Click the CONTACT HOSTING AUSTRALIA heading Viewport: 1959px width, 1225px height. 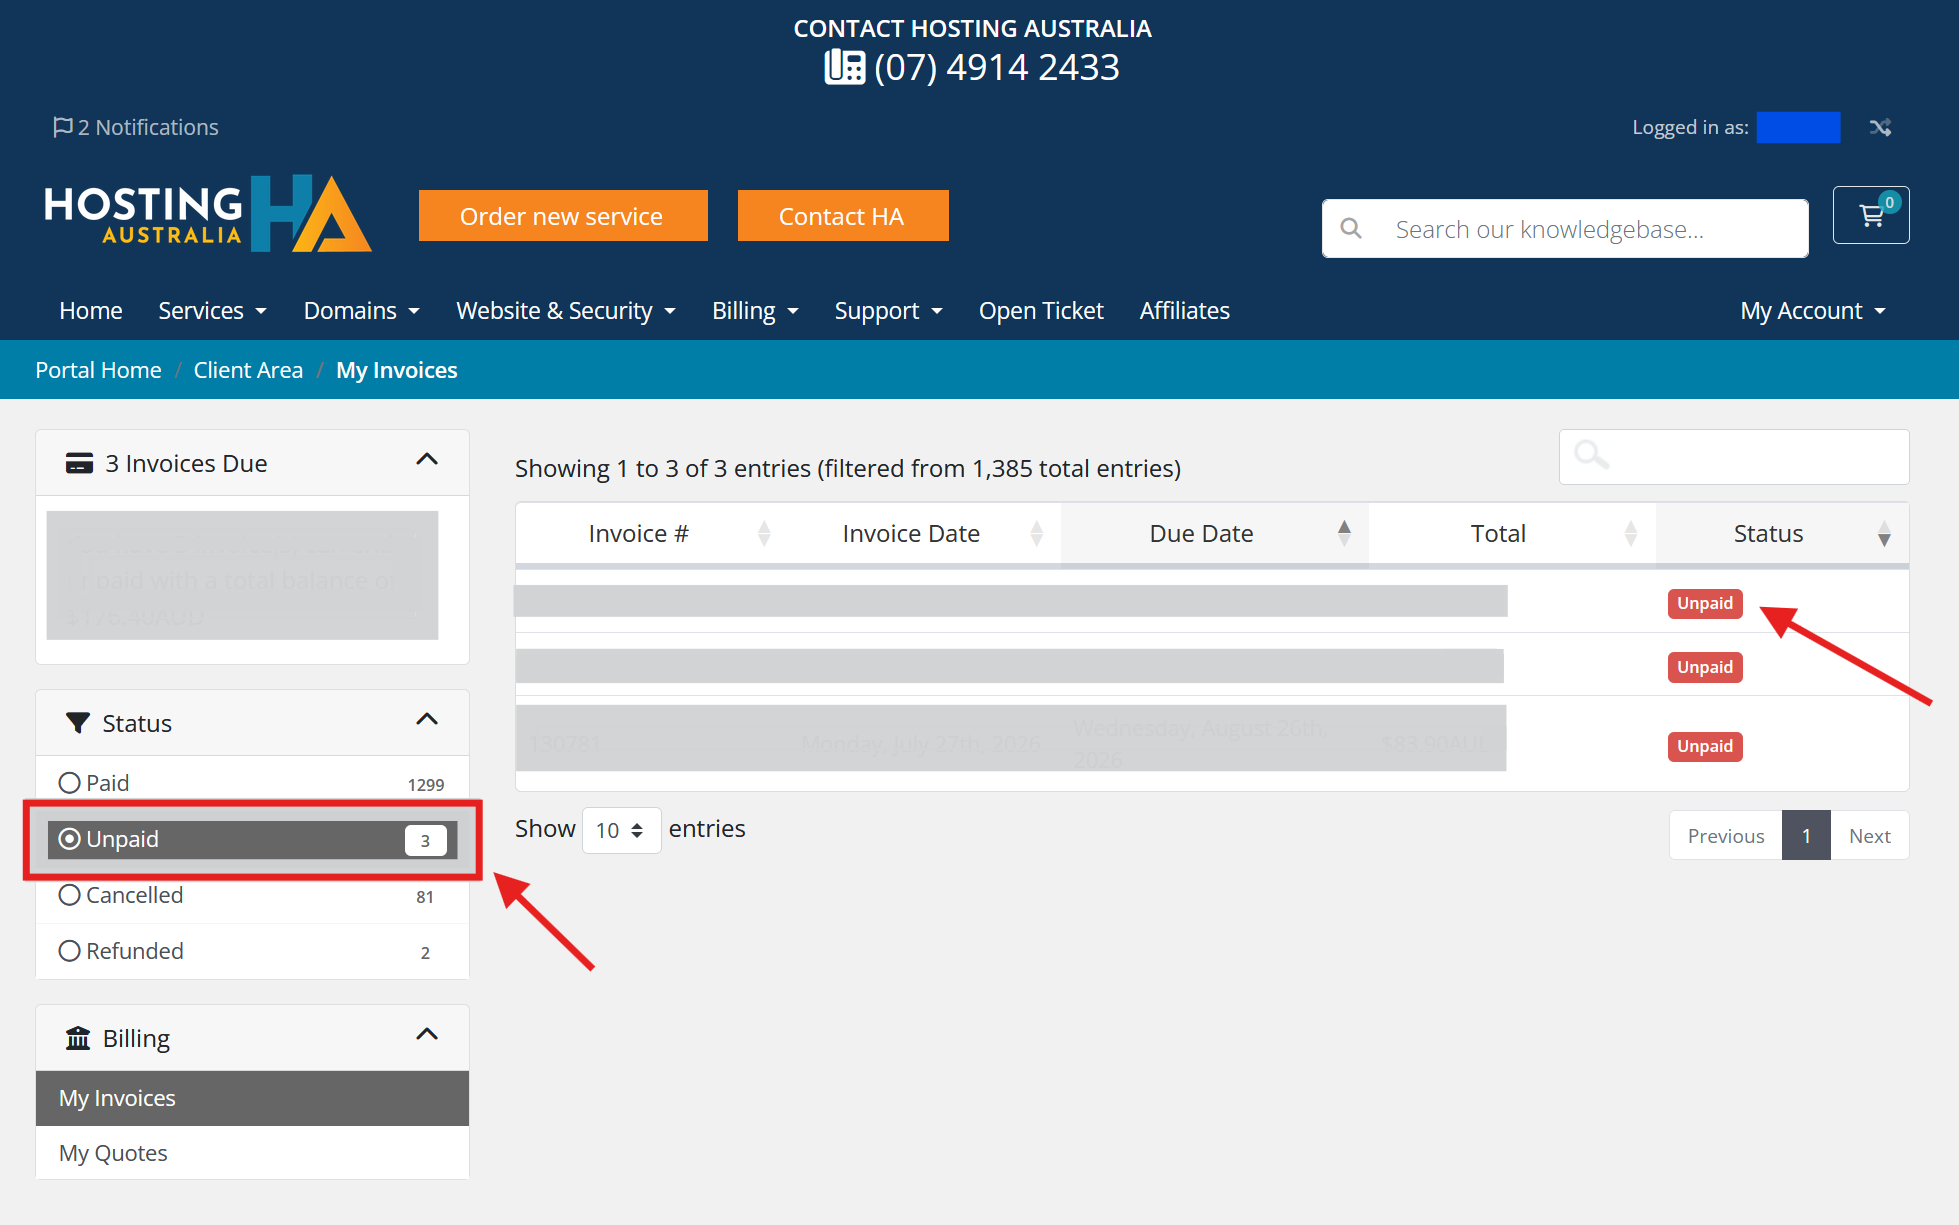[973, 28]
